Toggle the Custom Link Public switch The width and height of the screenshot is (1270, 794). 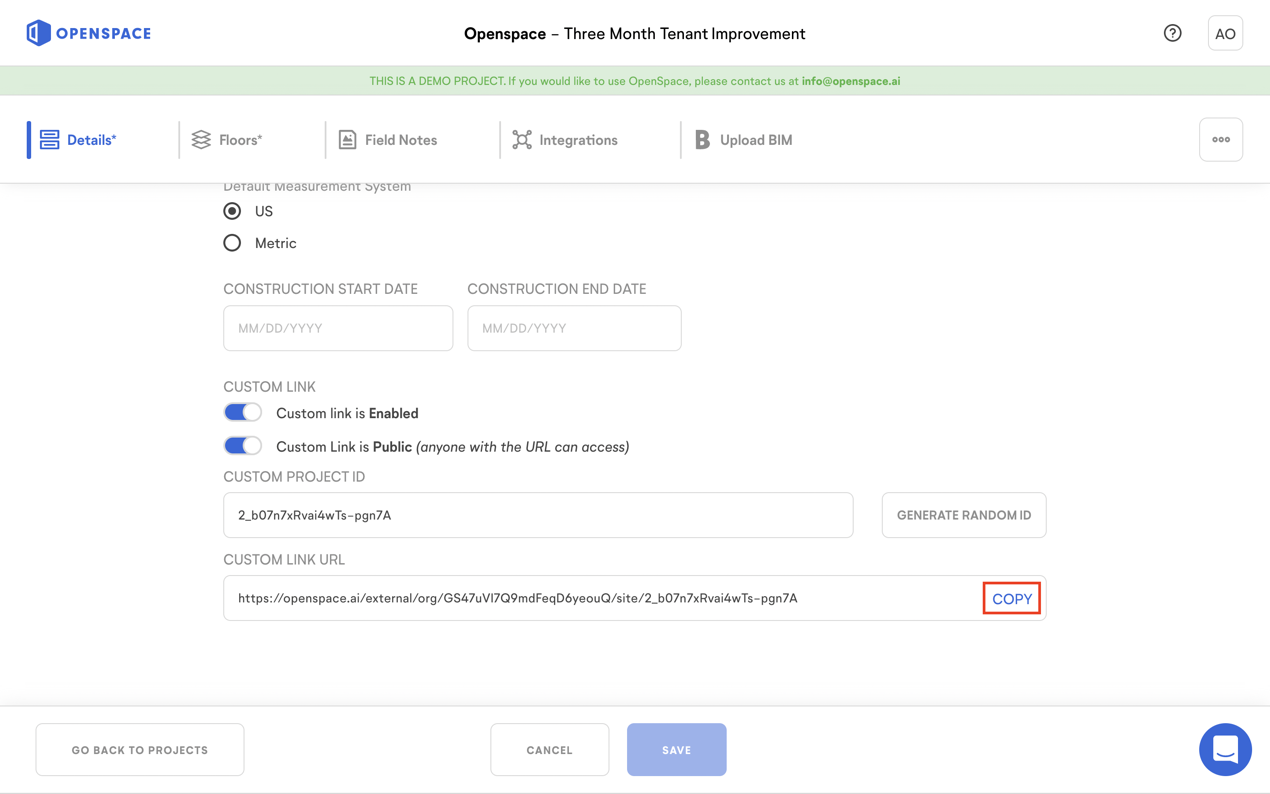(242, 446)
